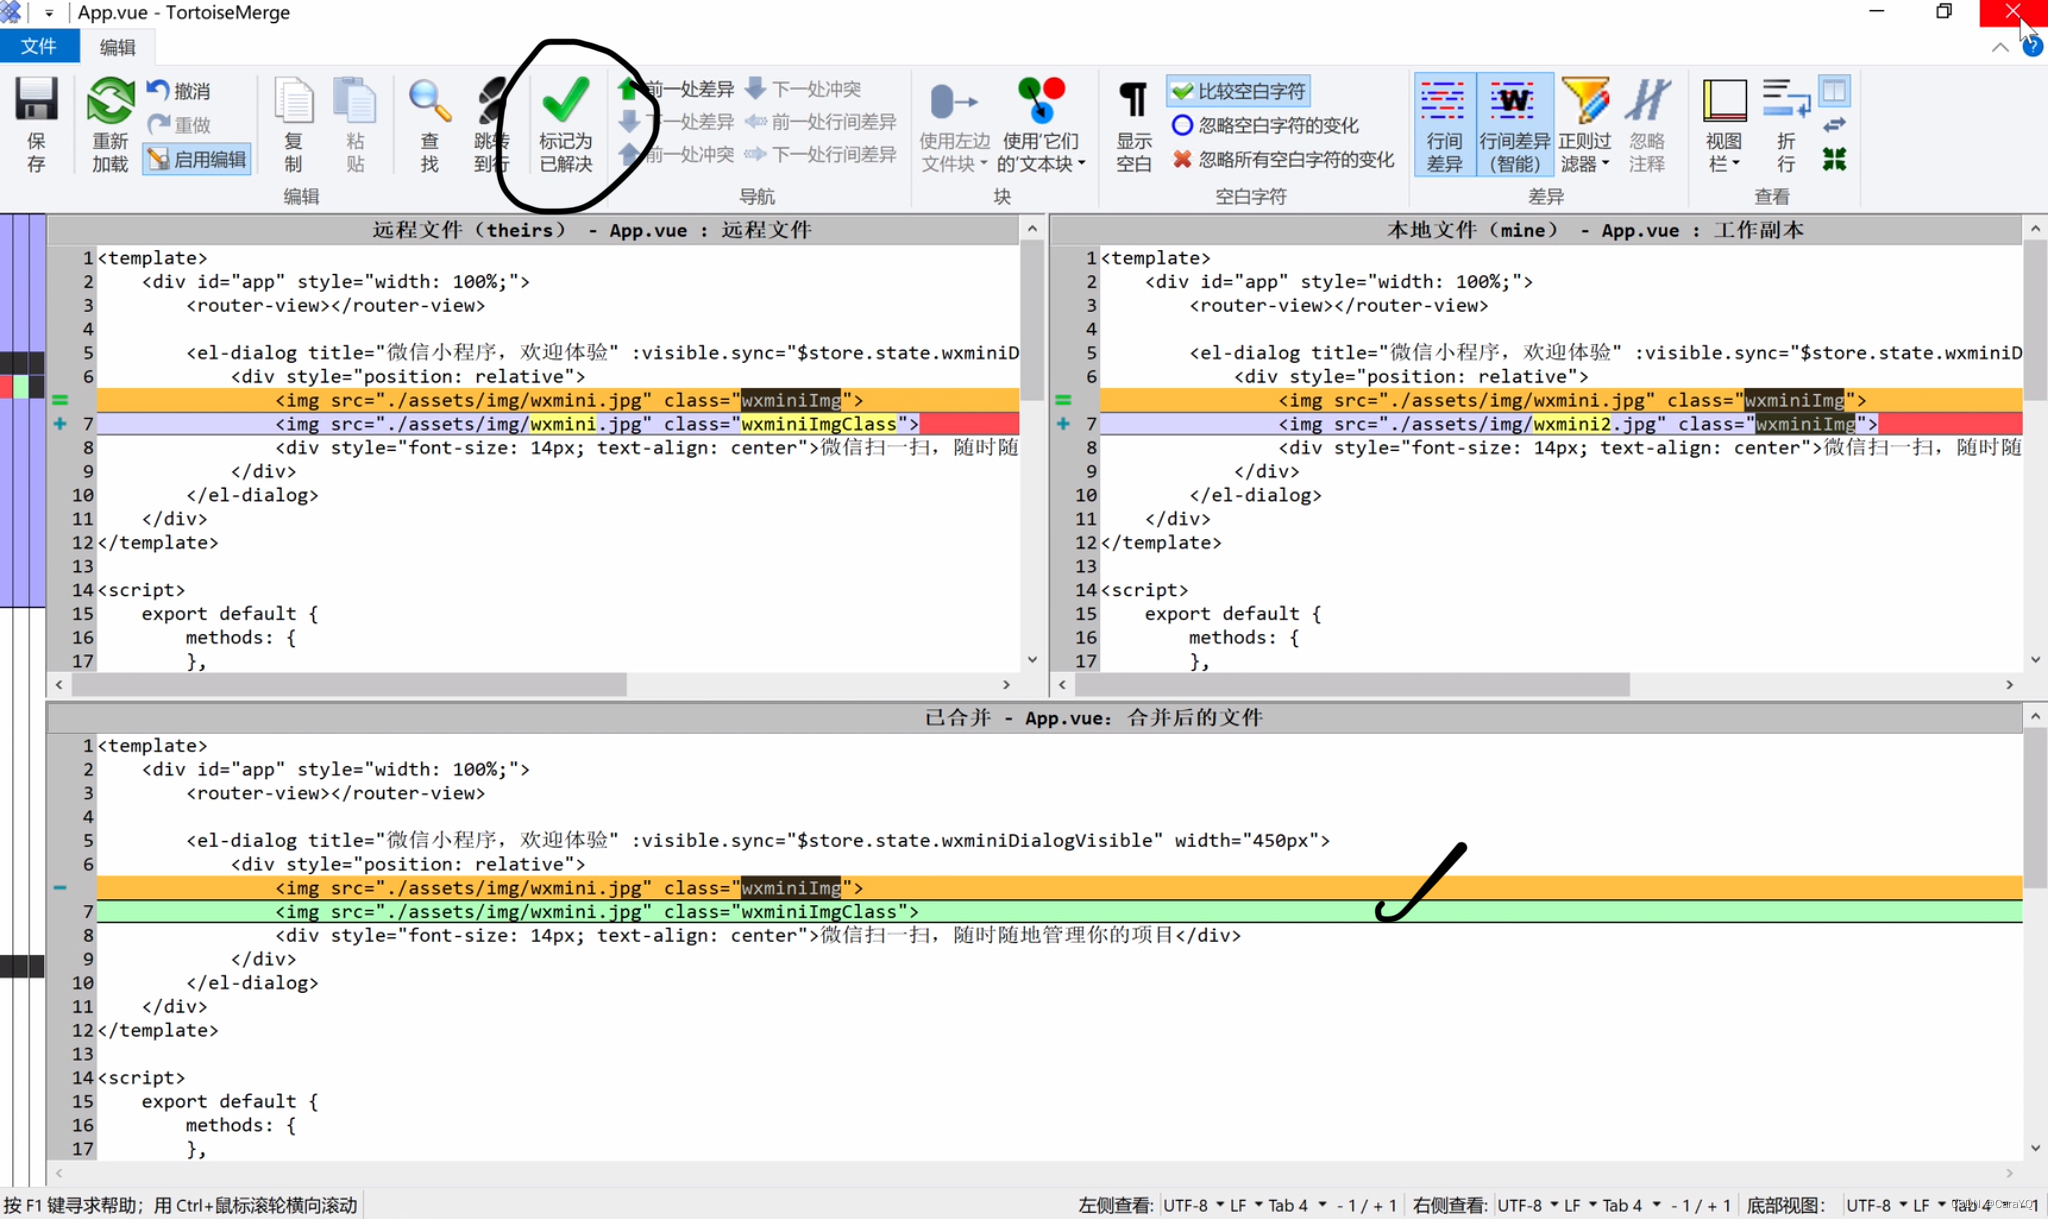This screenshot has height=1219, width=2048.
Task: Click merged pane vertical scroll-down arrow
Action: click(x=2035, y=1147)
